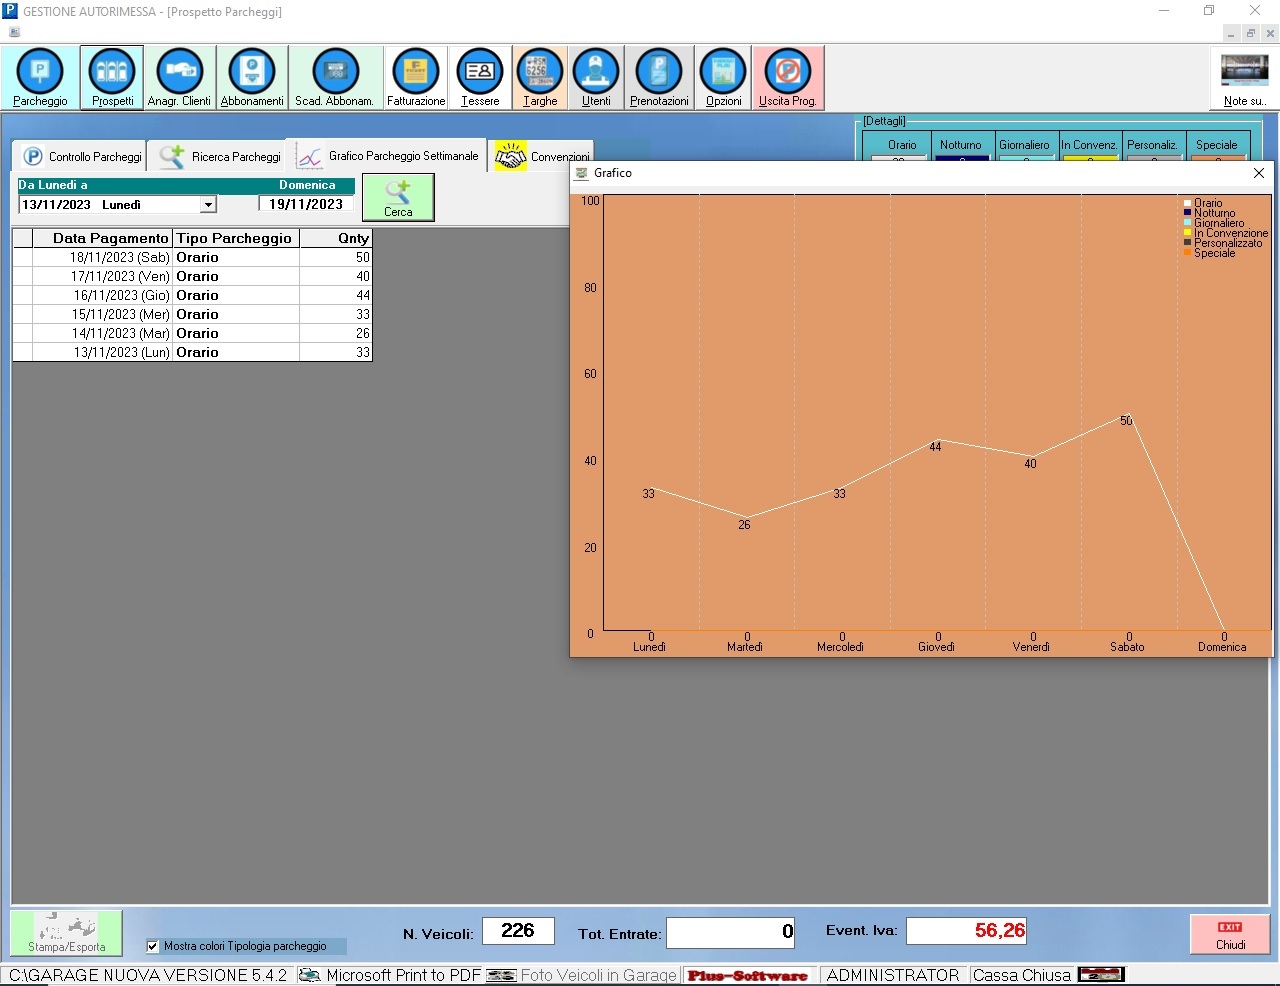Click the Domenica end date field
This screenshot has height=986, width=1280.
click(x=306, y=204)
